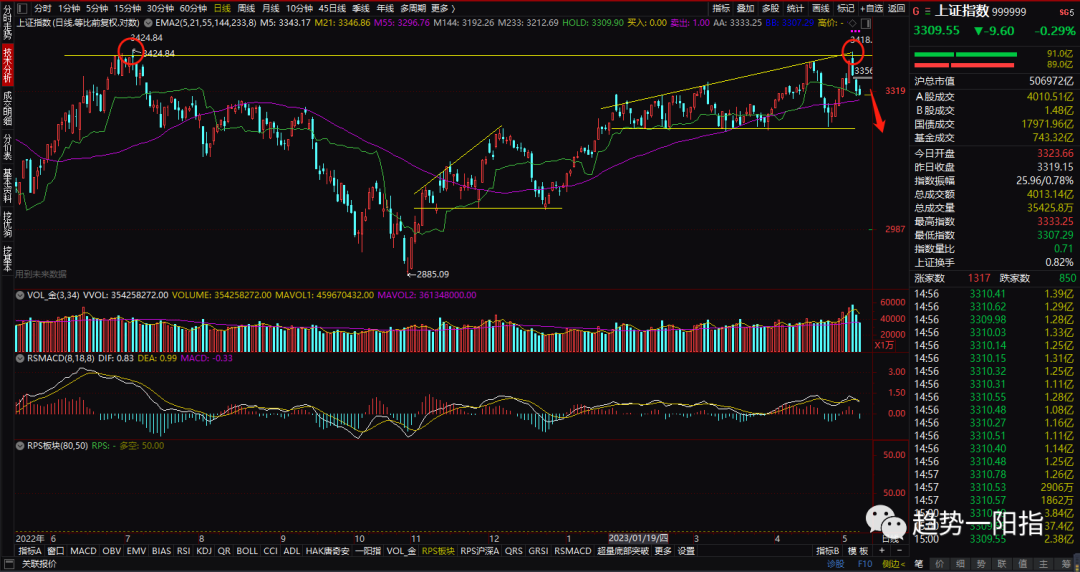Click the 画线 toolbar button
1080x572 pixels.
point(821,8)
